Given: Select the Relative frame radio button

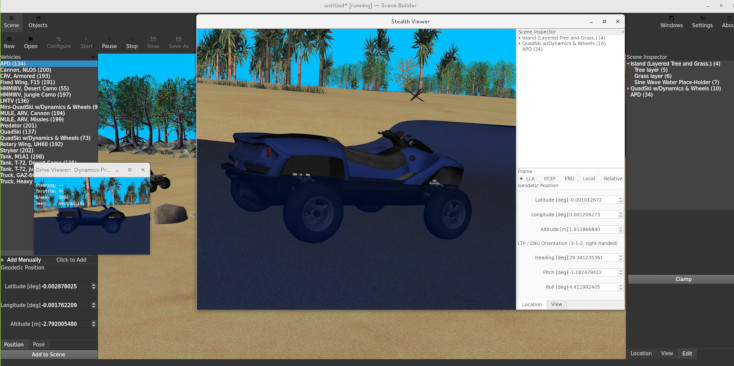Looking at the screenshot, I should tap(609, 179).
